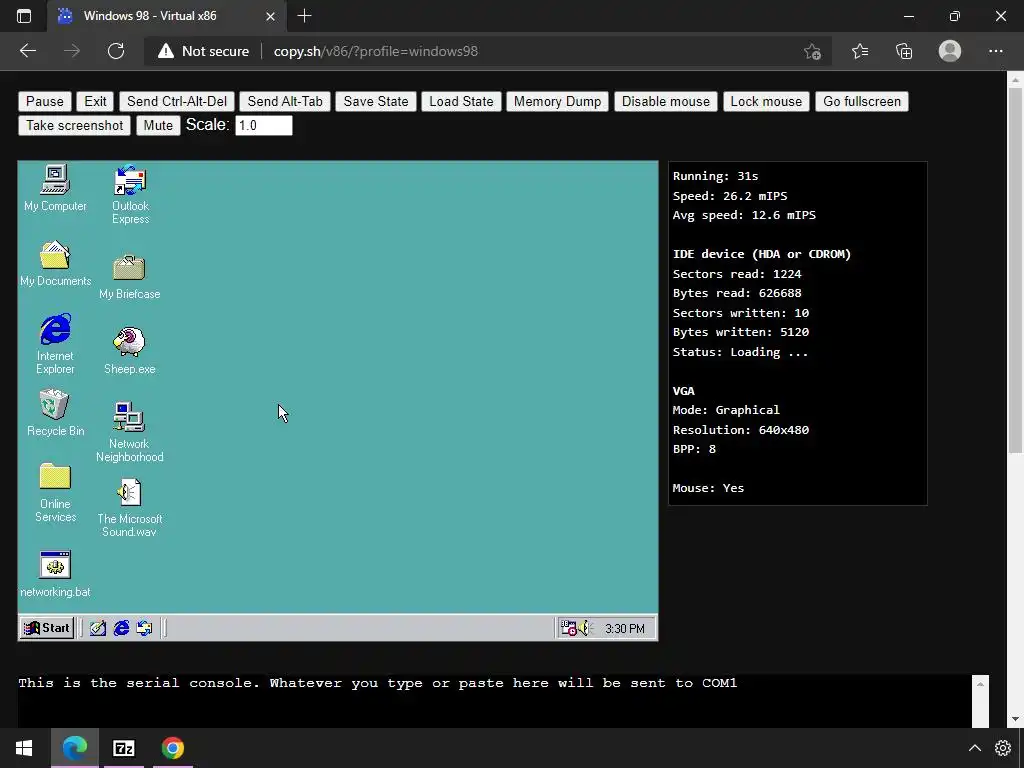Select the Windows 98 - Virtual x86 tab
The height and width of the screenshot is (768, 1024).
[166, 16]
